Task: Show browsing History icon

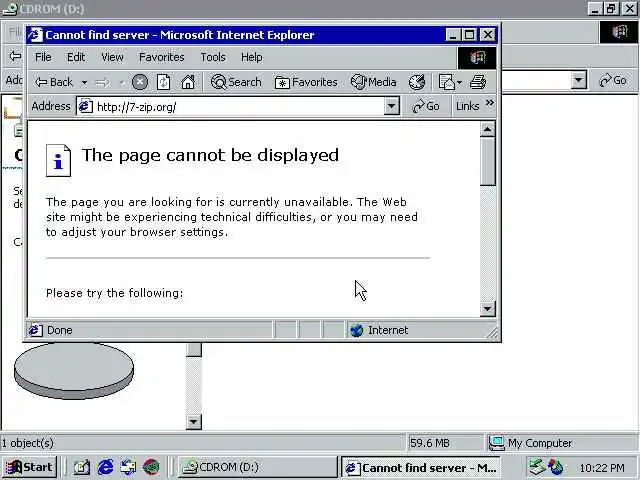Action: [417, 82]
